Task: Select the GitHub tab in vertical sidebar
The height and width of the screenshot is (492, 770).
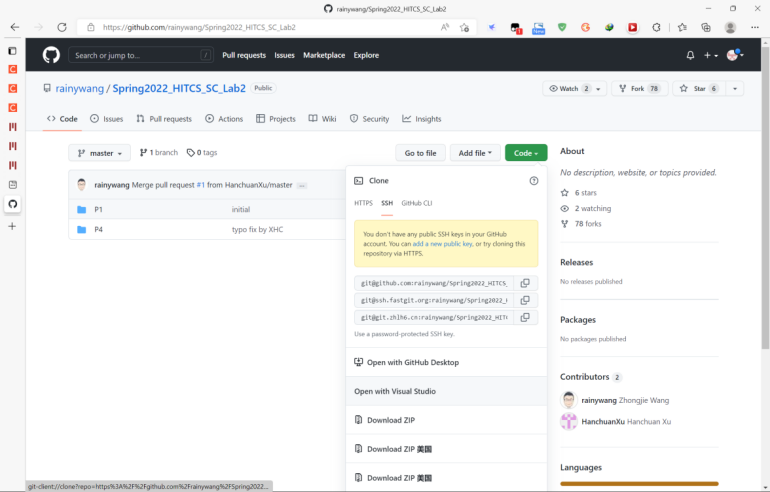Action: click(x=13, y=204)
